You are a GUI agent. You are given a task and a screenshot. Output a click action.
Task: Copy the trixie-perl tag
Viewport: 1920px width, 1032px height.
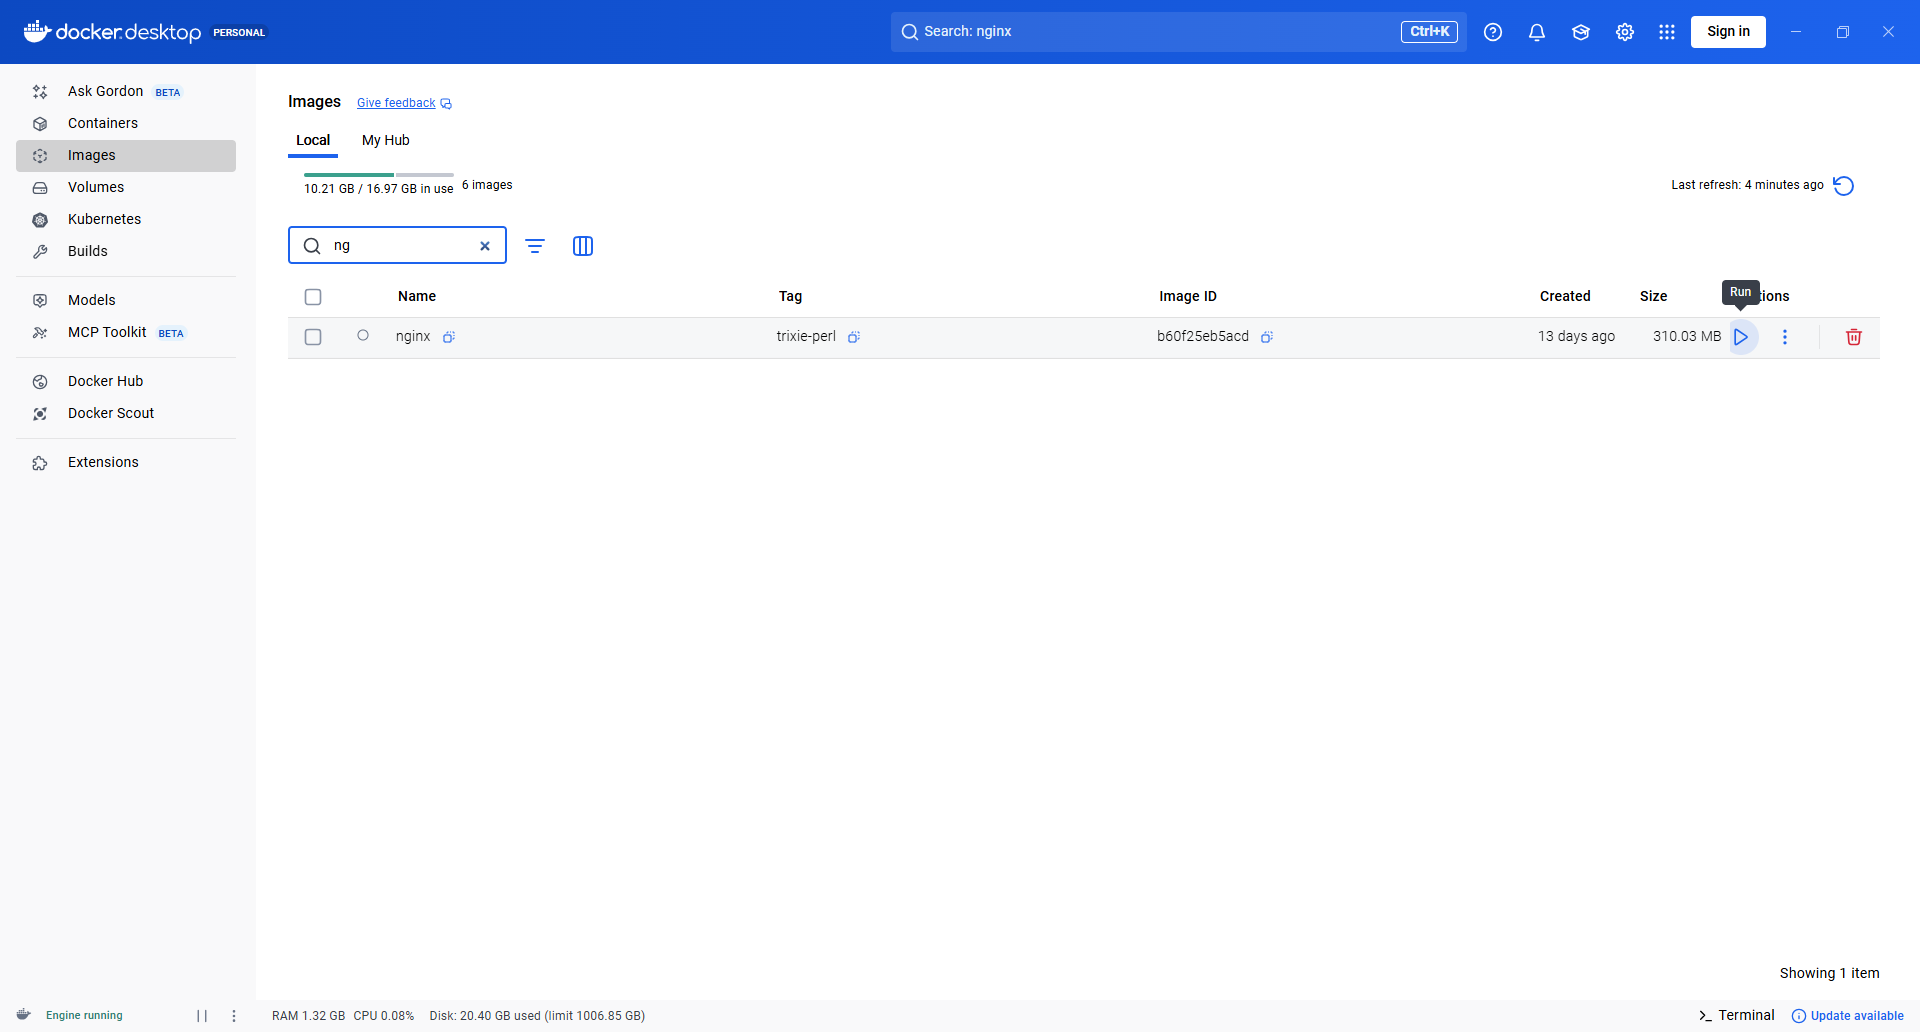point(854,337)
